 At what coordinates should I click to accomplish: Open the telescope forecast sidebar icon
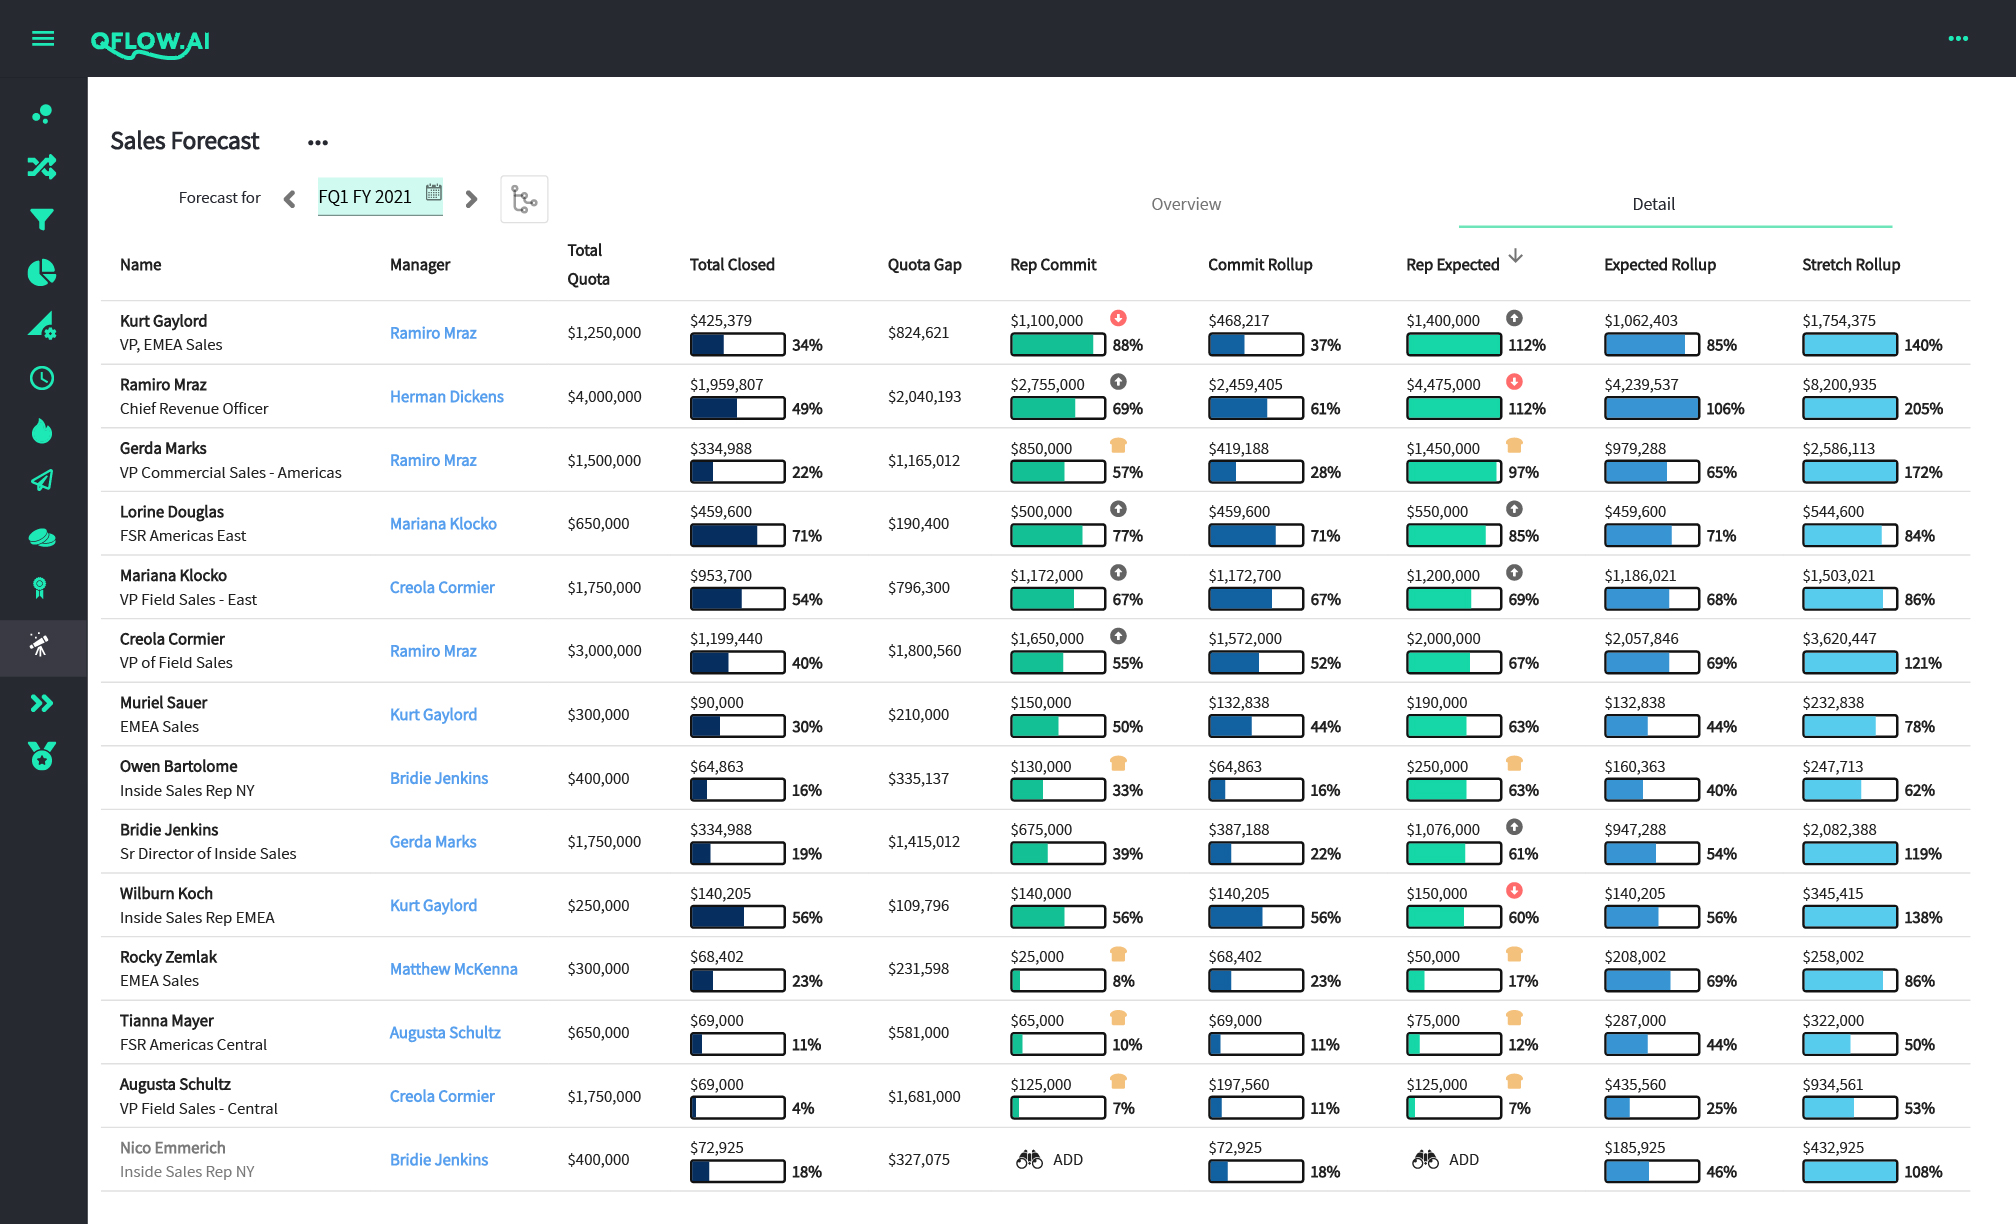tap(40, 645)
